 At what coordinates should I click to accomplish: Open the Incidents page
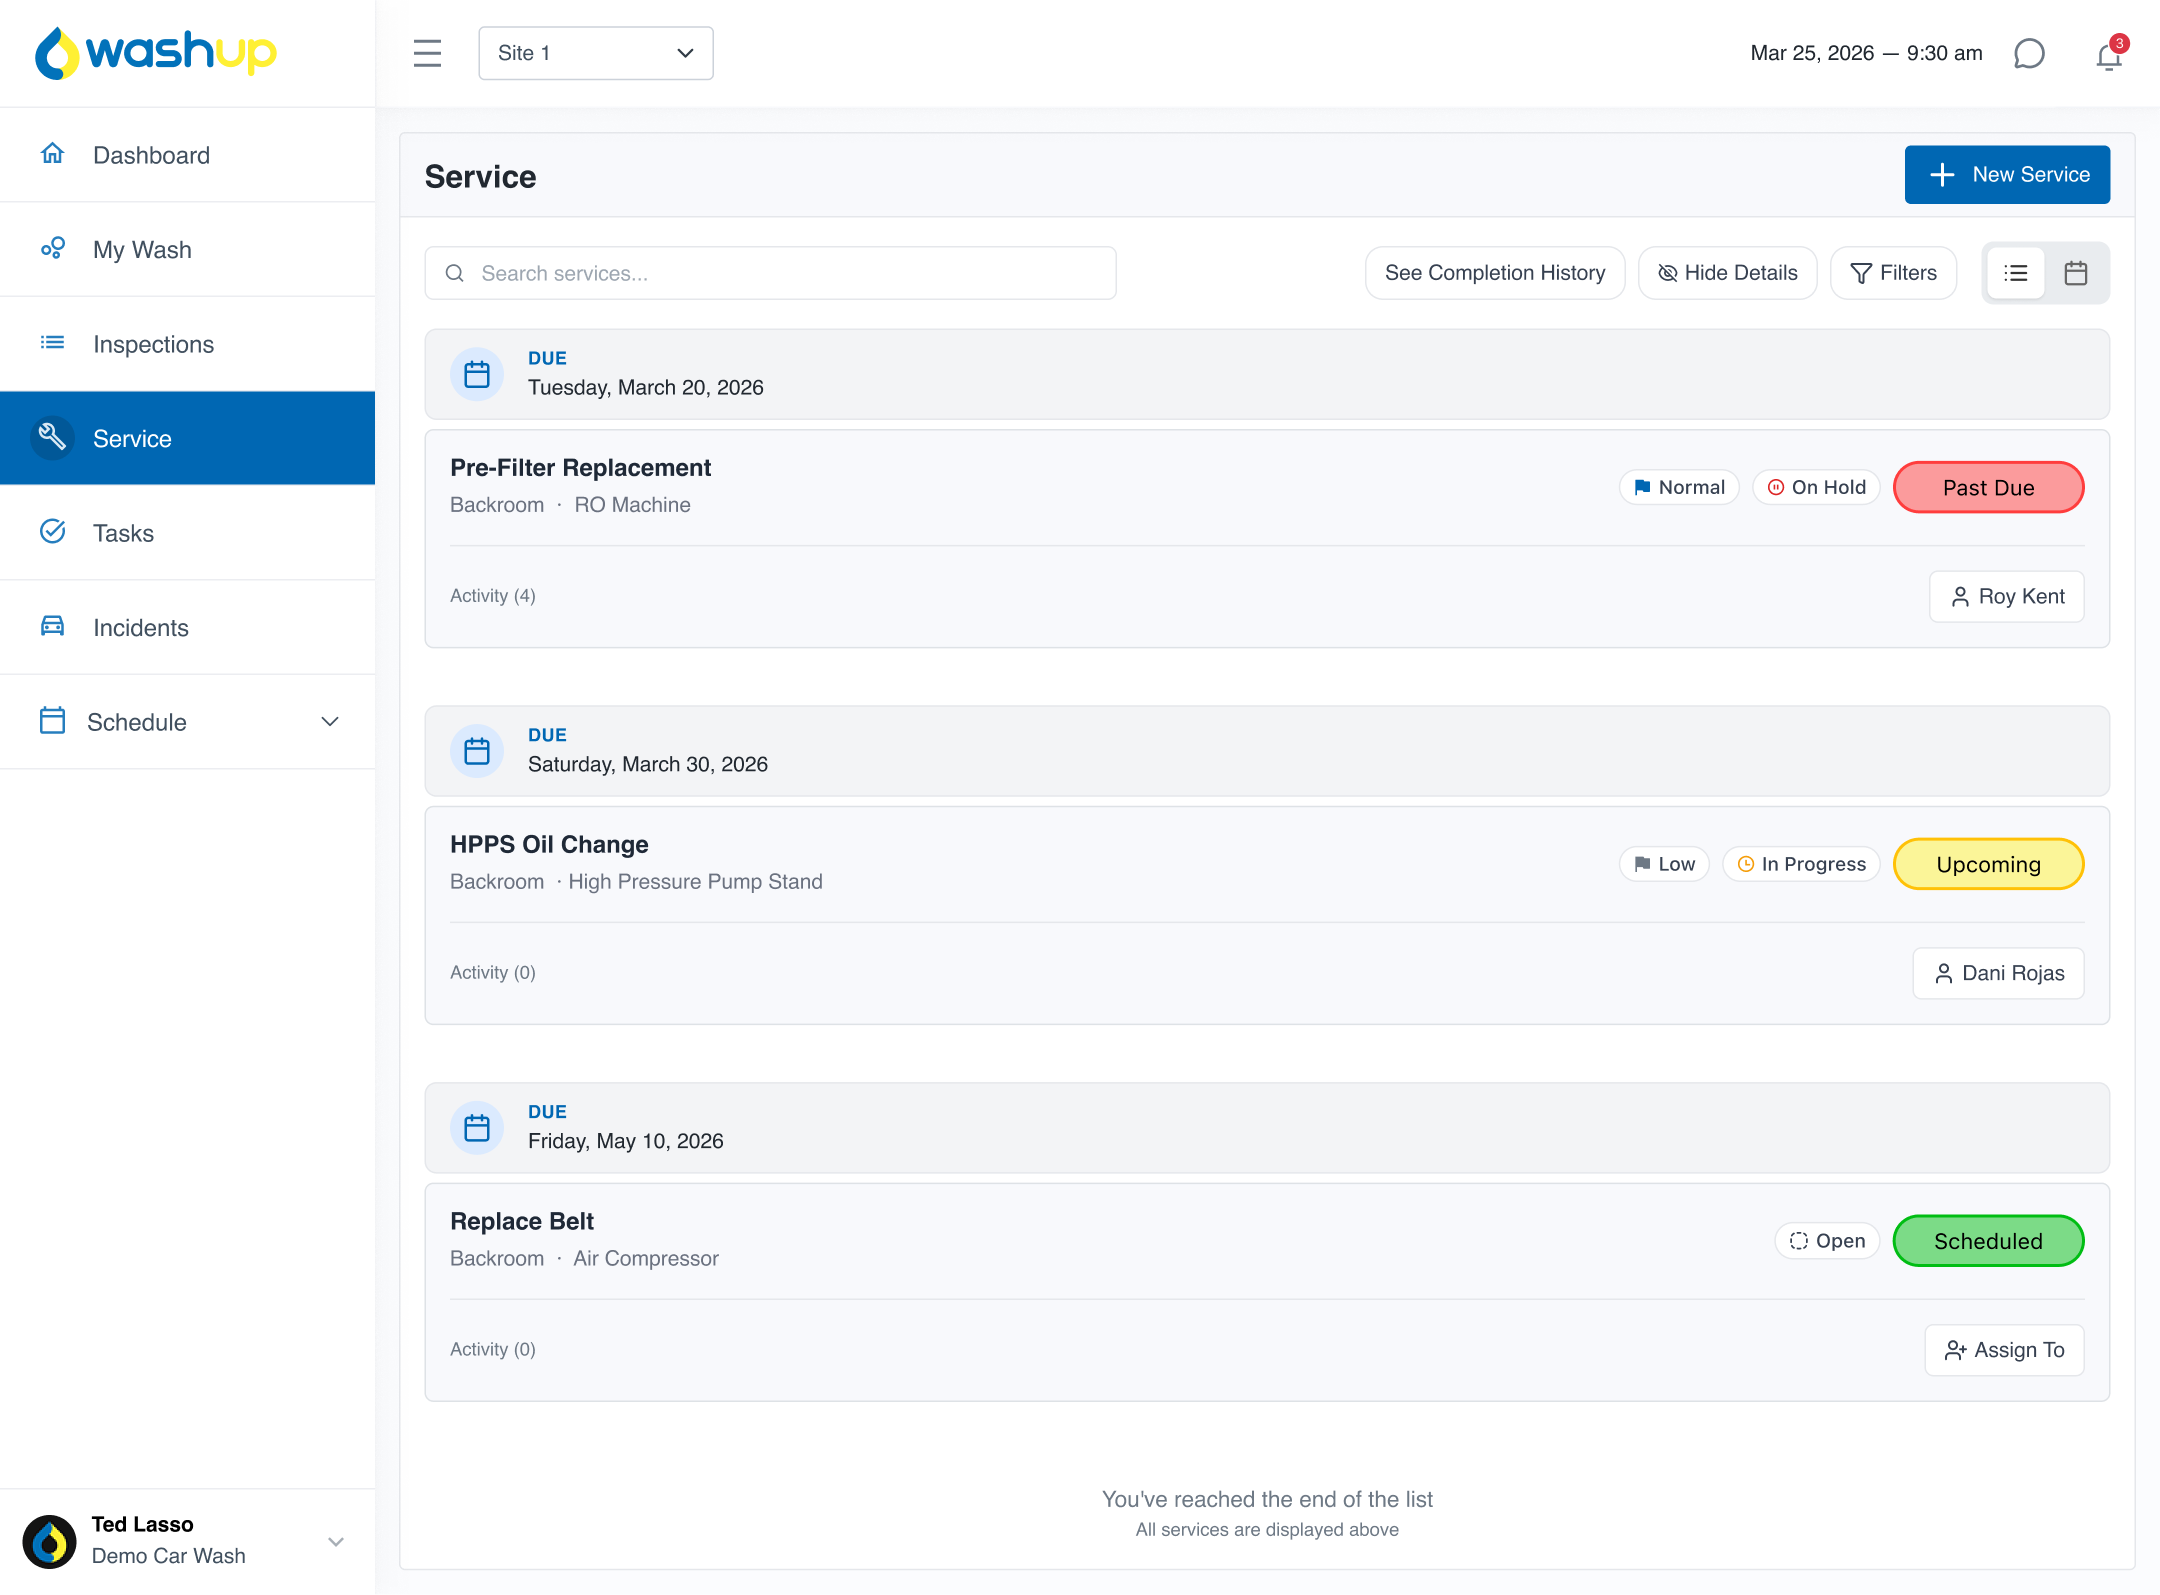click(140, 627)
